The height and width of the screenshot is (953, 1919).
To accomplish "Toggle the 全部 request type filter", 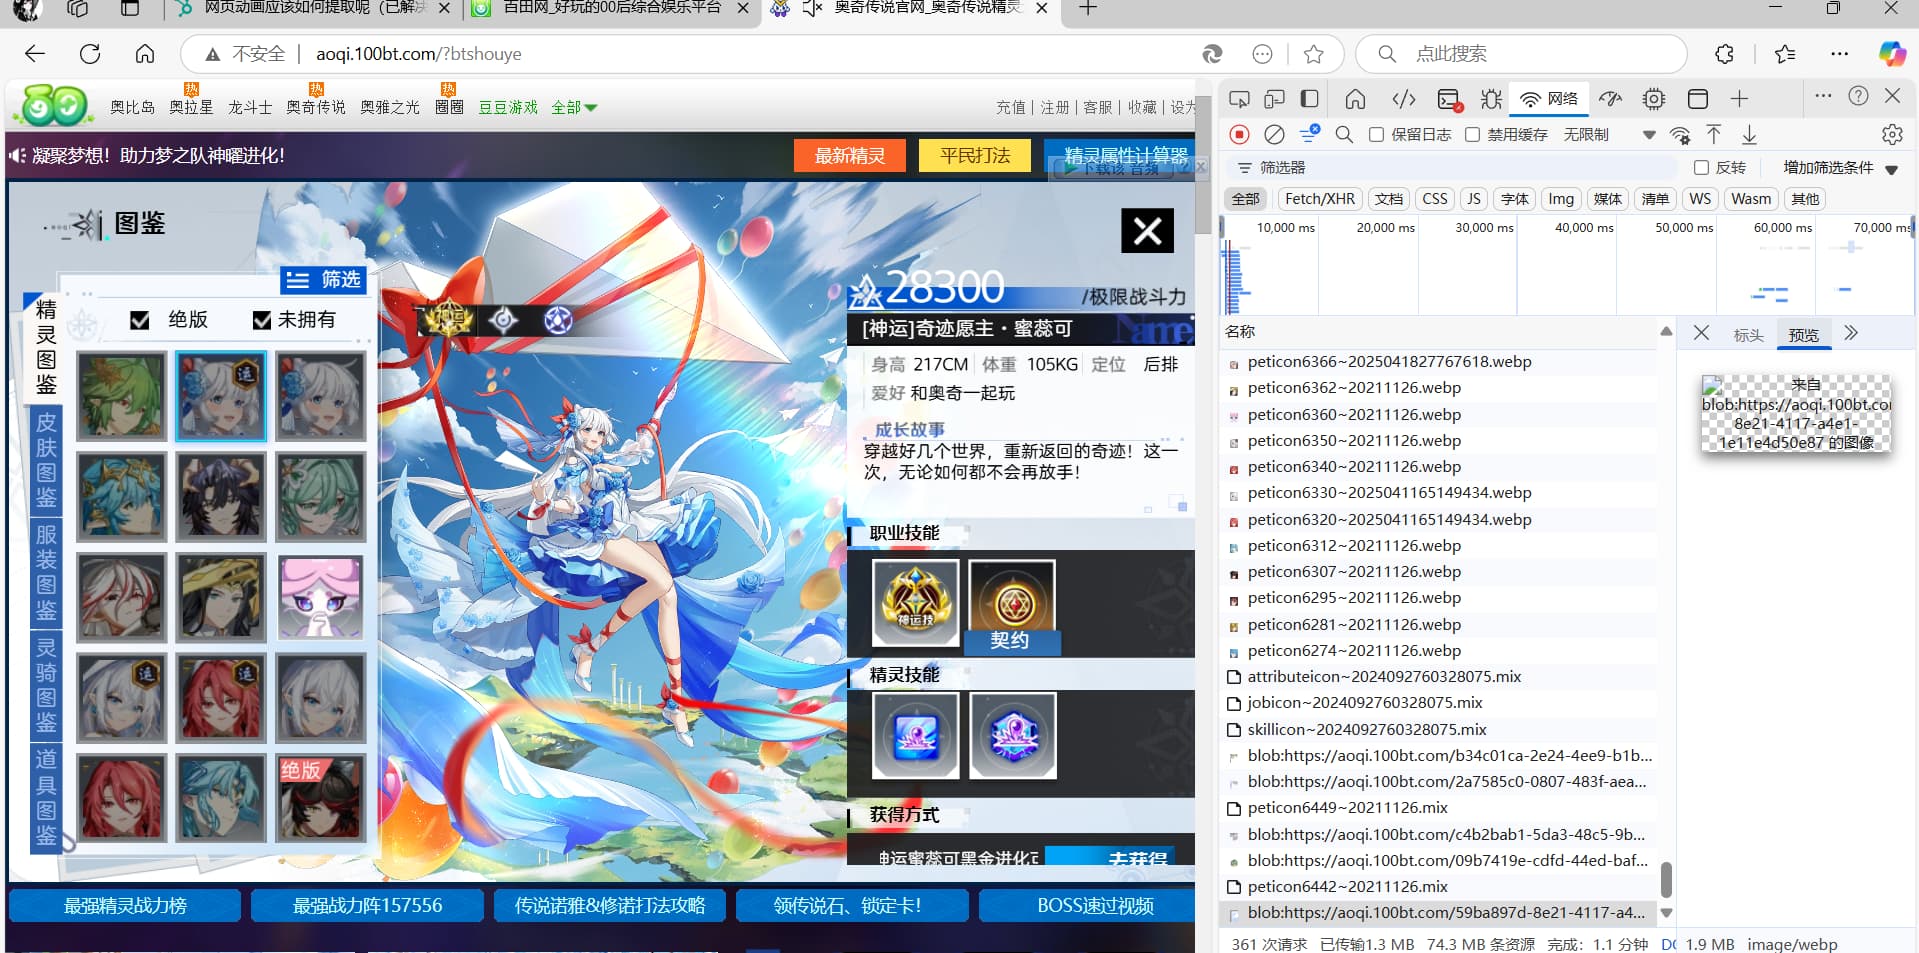I will (x=1246, y=199).
